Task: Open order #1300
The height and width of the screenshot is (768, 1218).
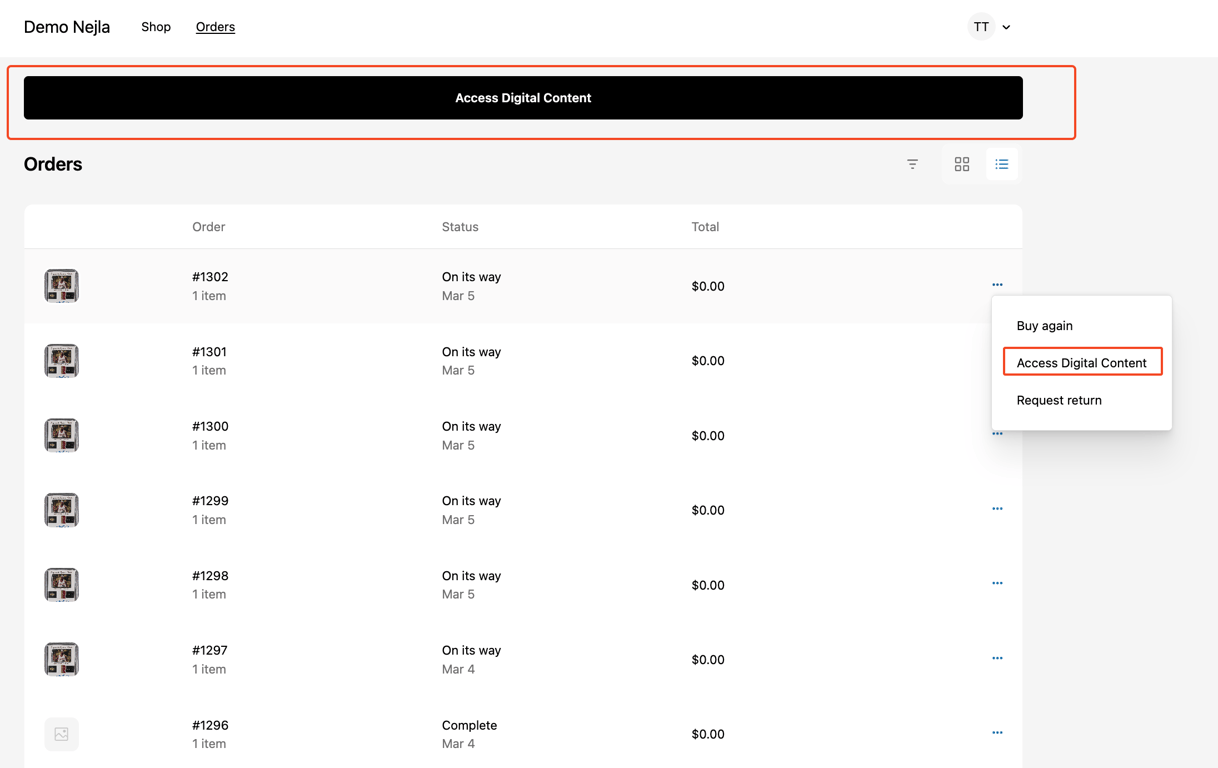Action: (210, 426)
